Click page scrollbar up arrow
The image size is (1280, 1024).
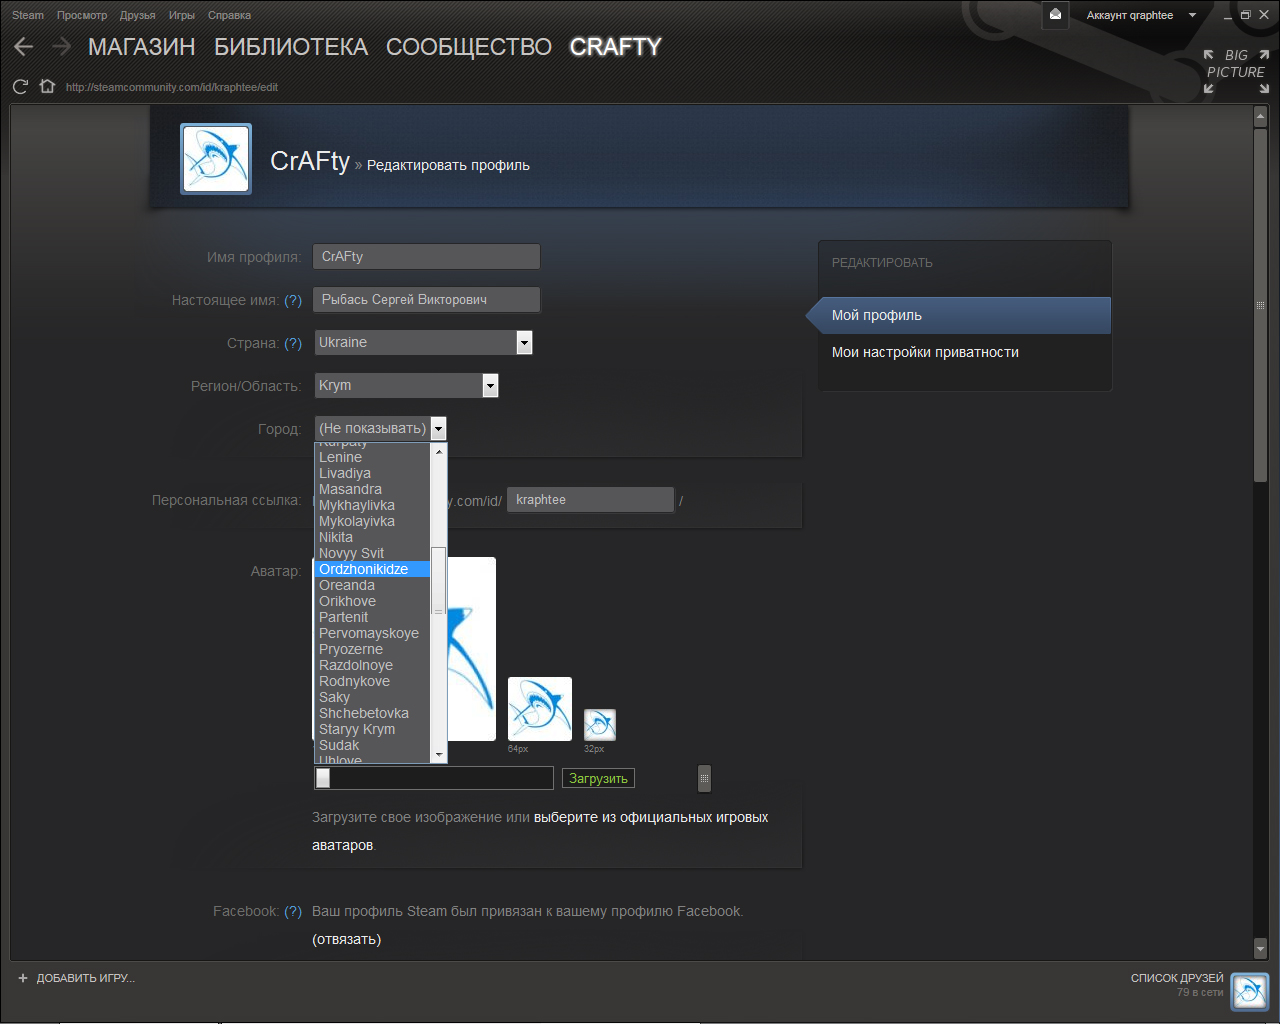tap(1260, 117)
